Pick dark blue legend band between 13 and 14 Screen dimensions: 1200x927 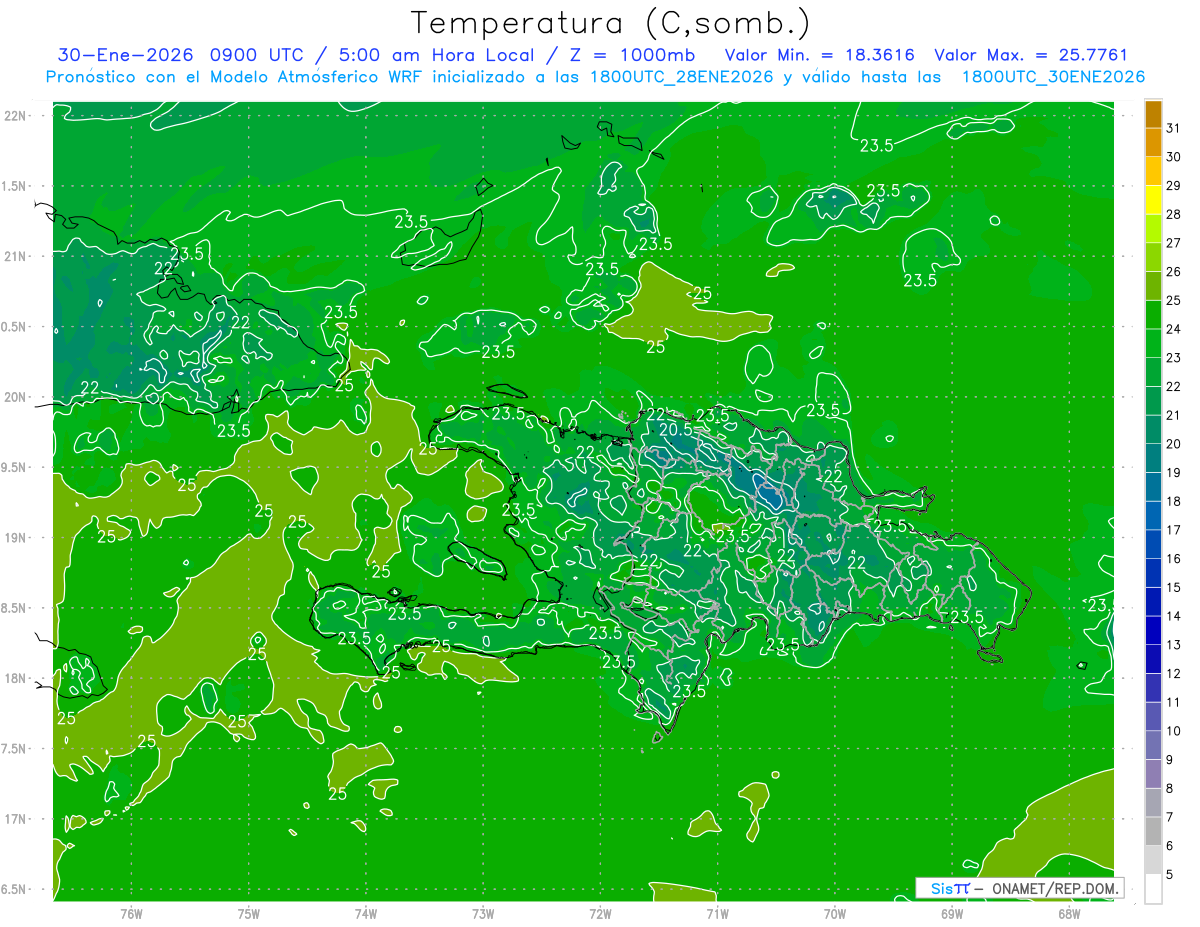1153,631
